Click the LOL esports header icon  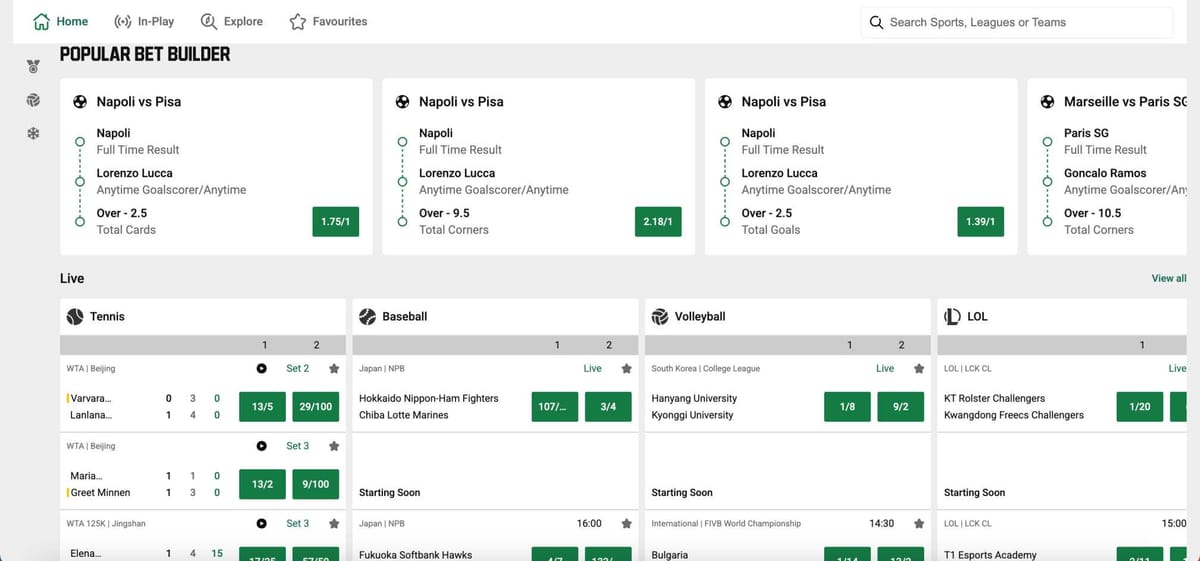coord(952,316)
